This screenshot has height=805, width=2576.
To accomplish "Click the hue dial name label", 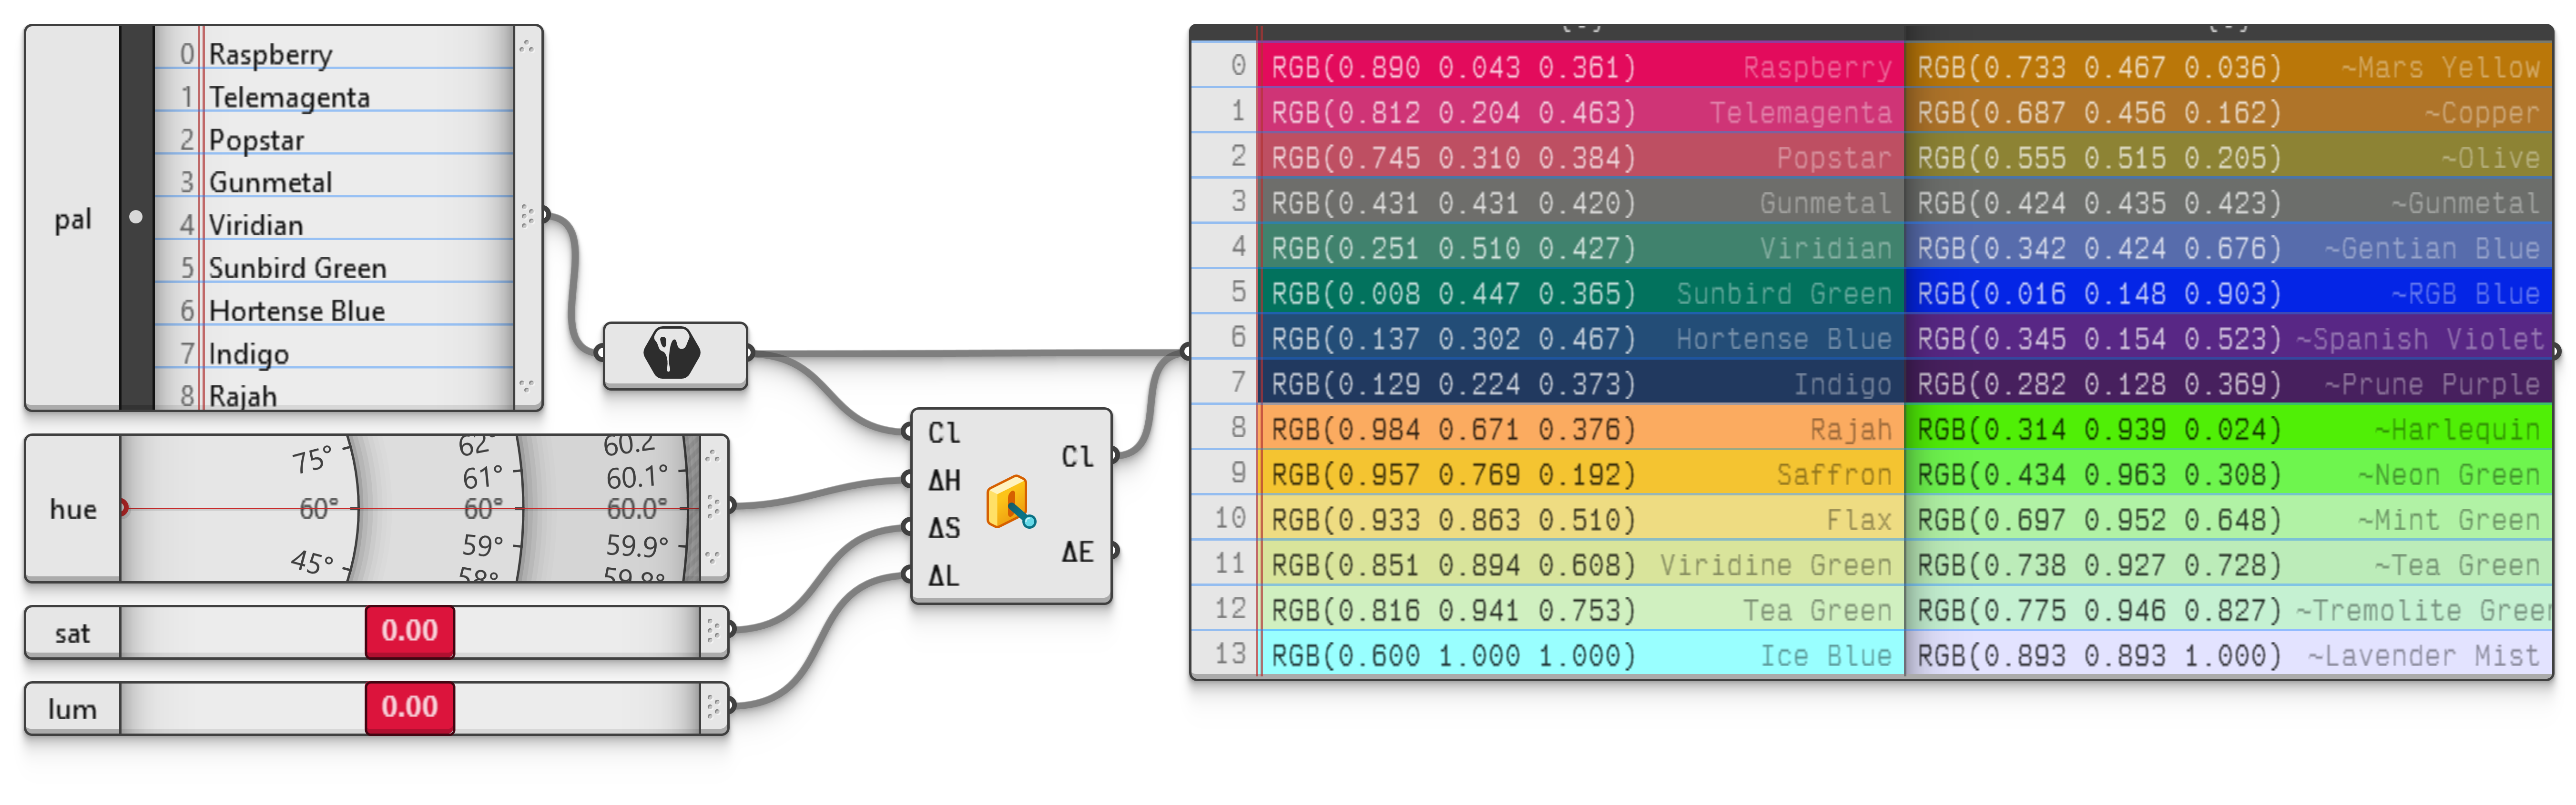I will point(73,509).
